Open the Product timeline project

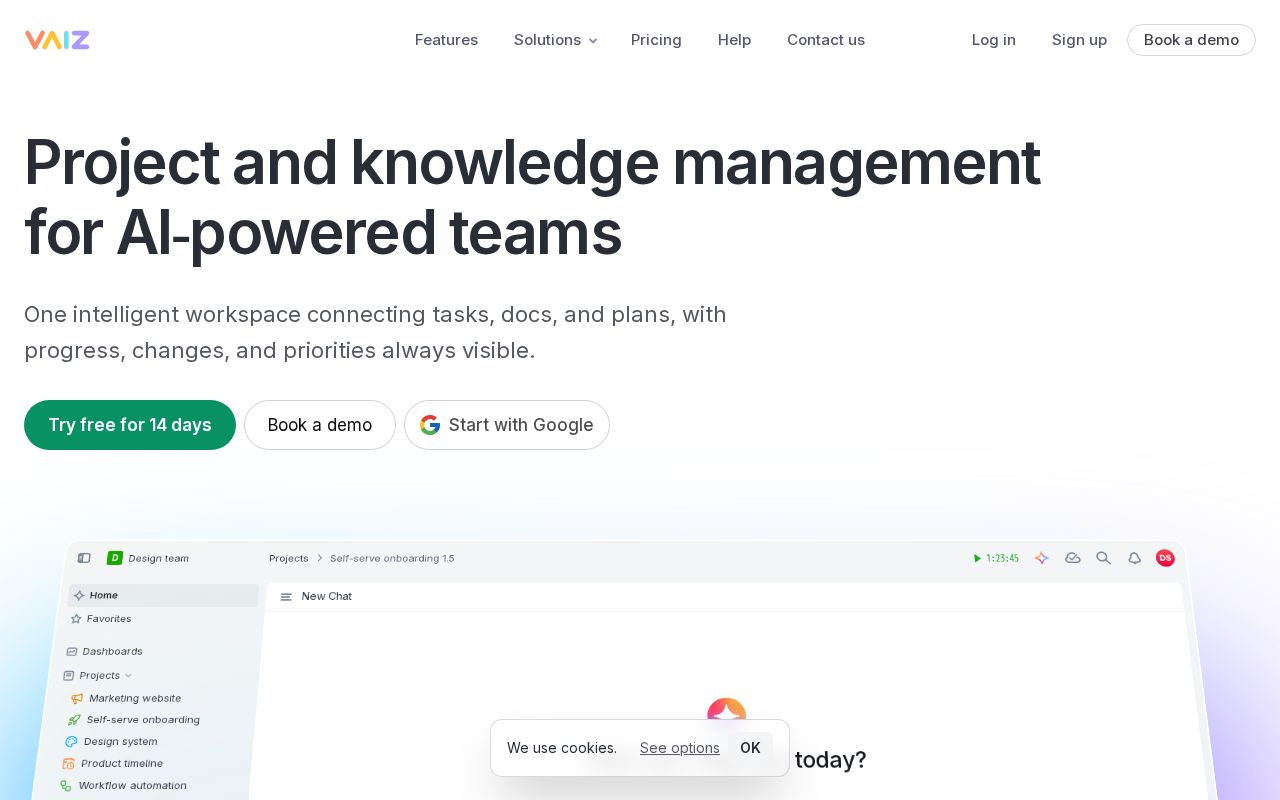(x=112, y=764)
